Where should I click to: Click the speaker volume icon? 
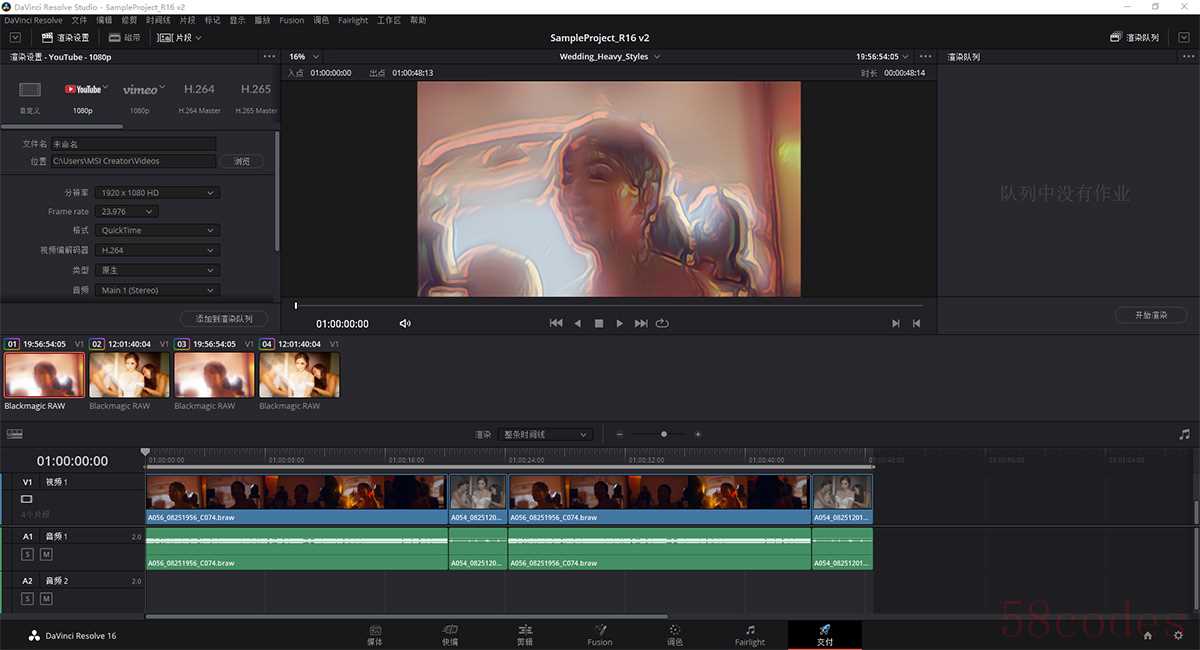[x=405, y=323]
